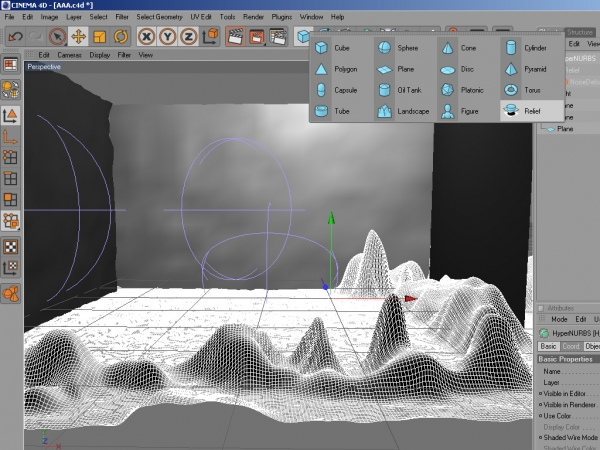Image resolution: width=600 pixels, height=450 pixels.
Task: Add a Pyramid primitive
Action: point(532,69)
